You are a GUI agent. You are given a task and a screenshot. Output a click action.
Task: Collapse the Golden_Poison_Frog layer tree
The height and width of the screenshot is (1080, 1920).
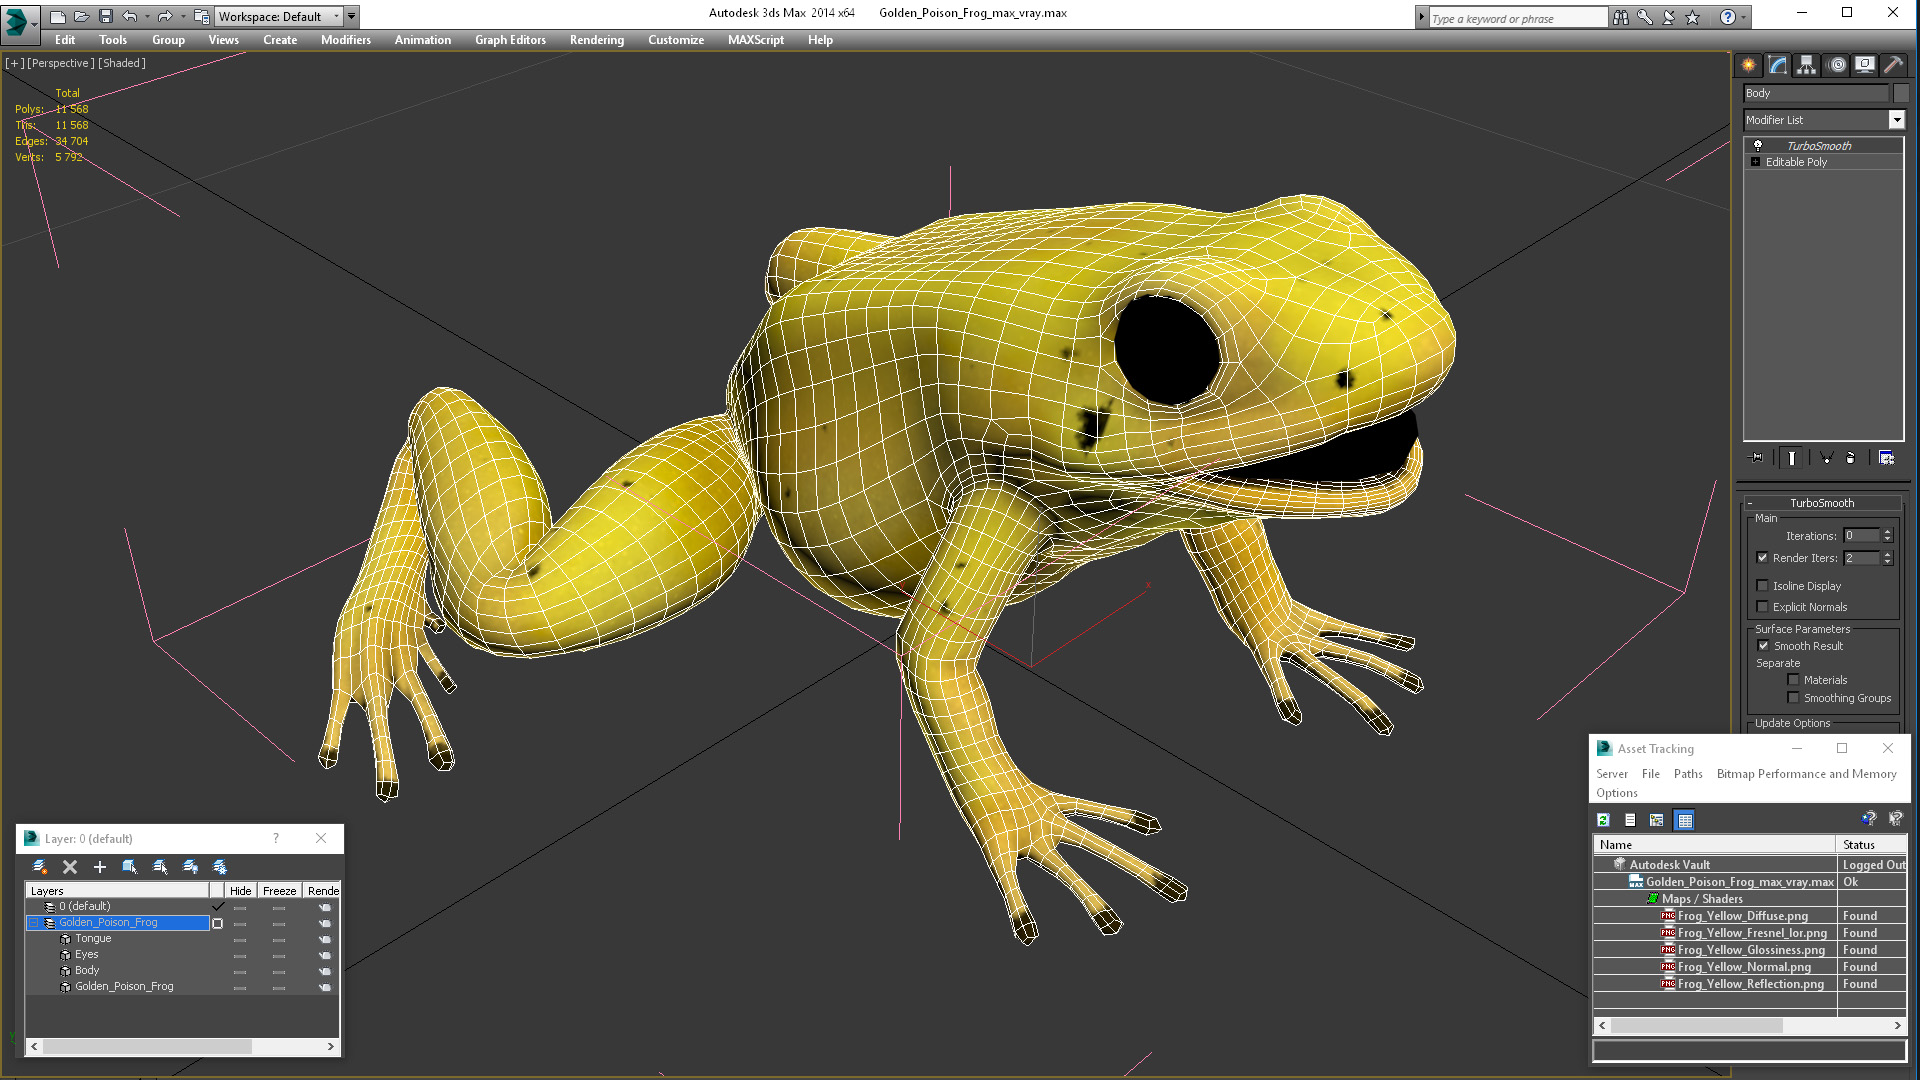pos(33,923)
